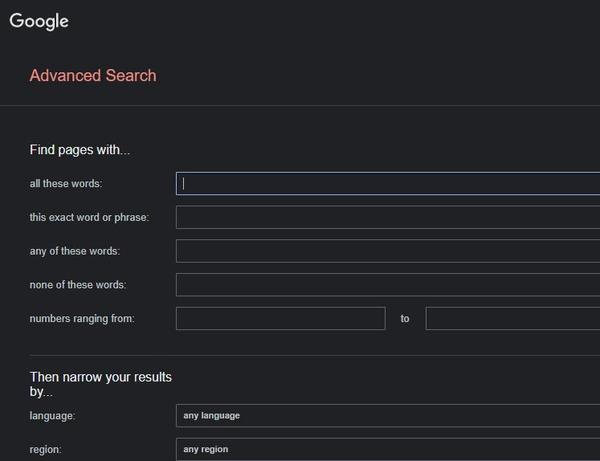Click the "all these words:" label

(66, 184)
